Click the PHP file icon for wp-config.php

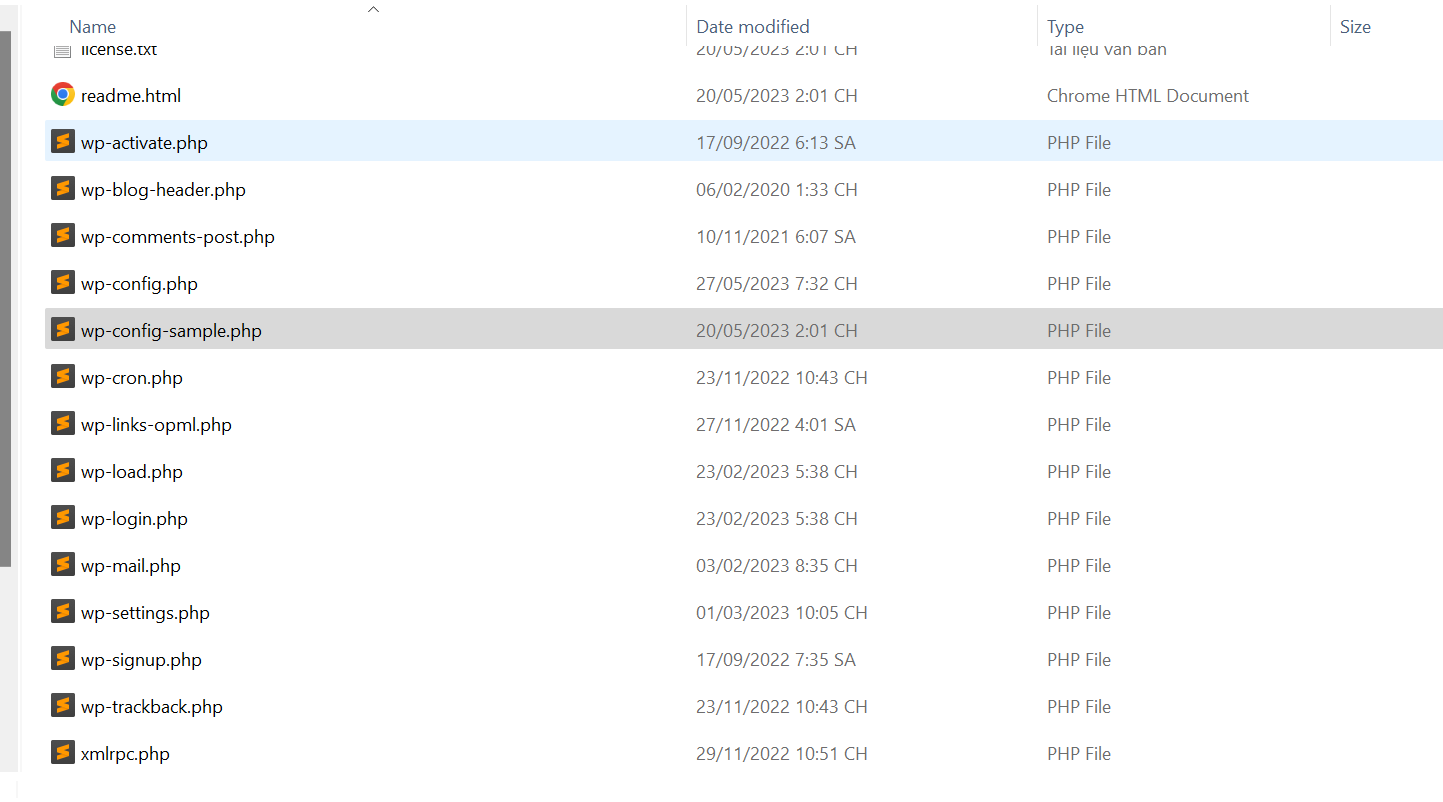(62, 282)
